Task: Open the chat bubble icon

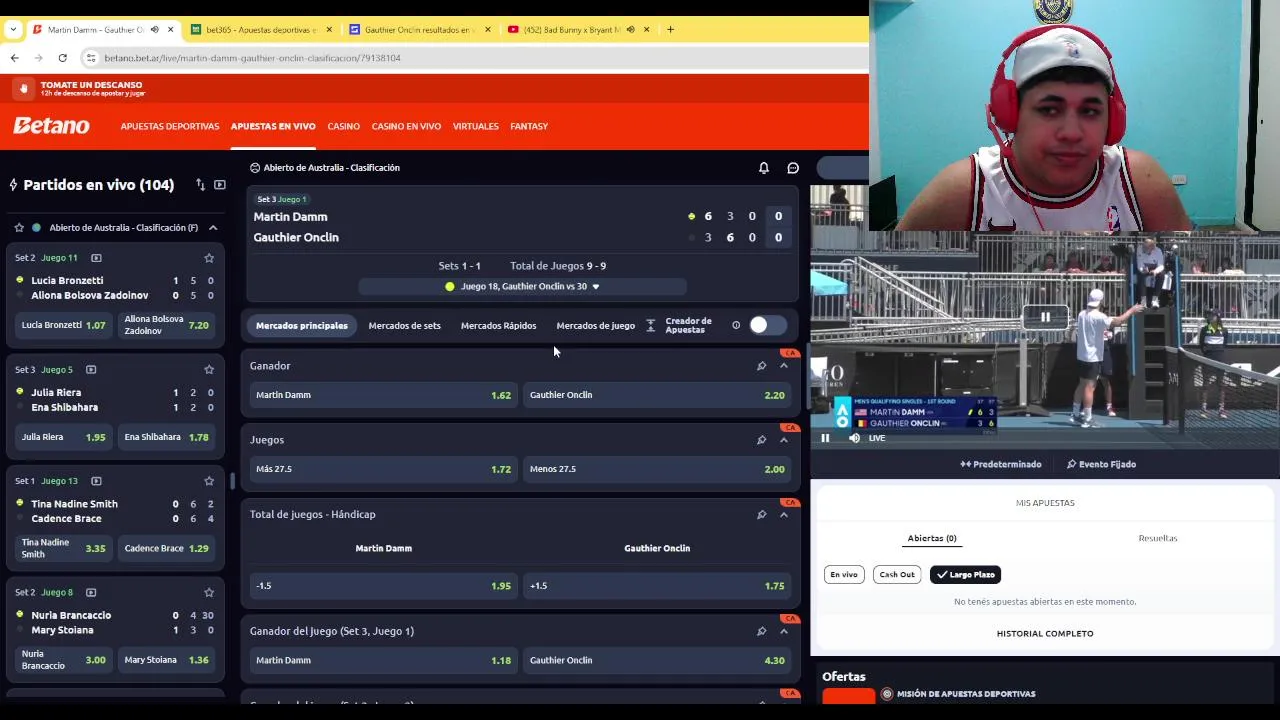Action: 793,168
